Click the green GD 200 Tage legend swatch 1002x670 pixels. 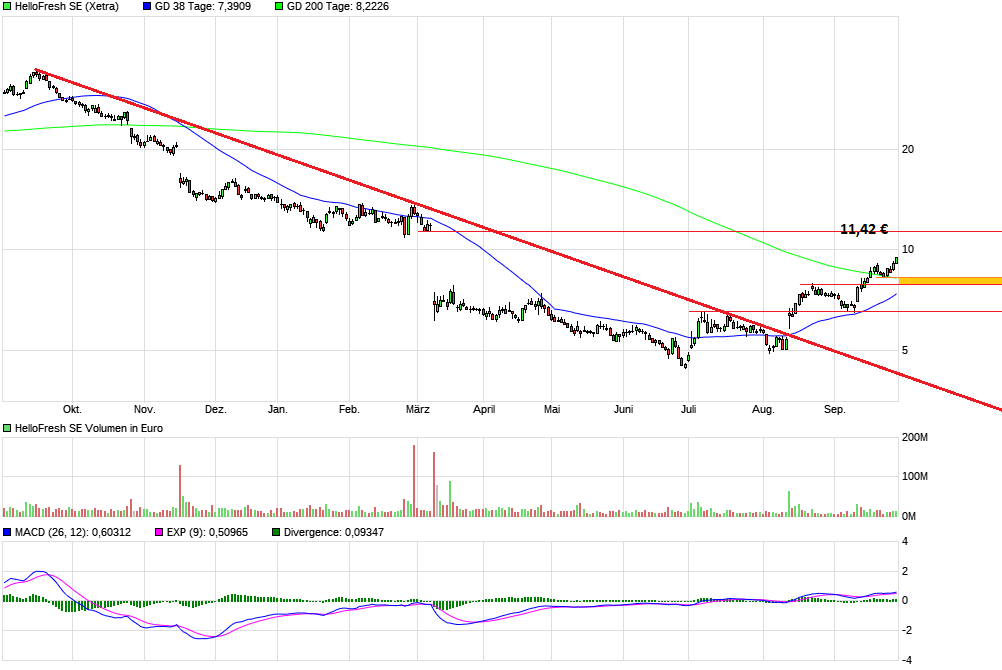tap(279, 6)
